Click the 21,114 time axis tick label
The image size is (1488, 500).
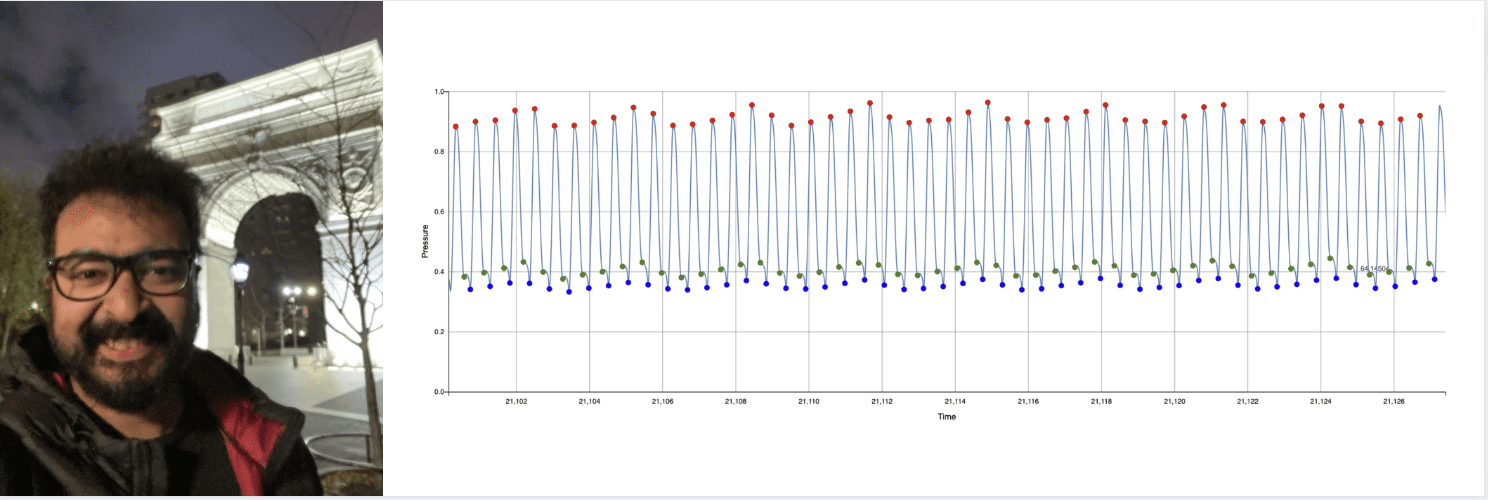tap(955, 401)
